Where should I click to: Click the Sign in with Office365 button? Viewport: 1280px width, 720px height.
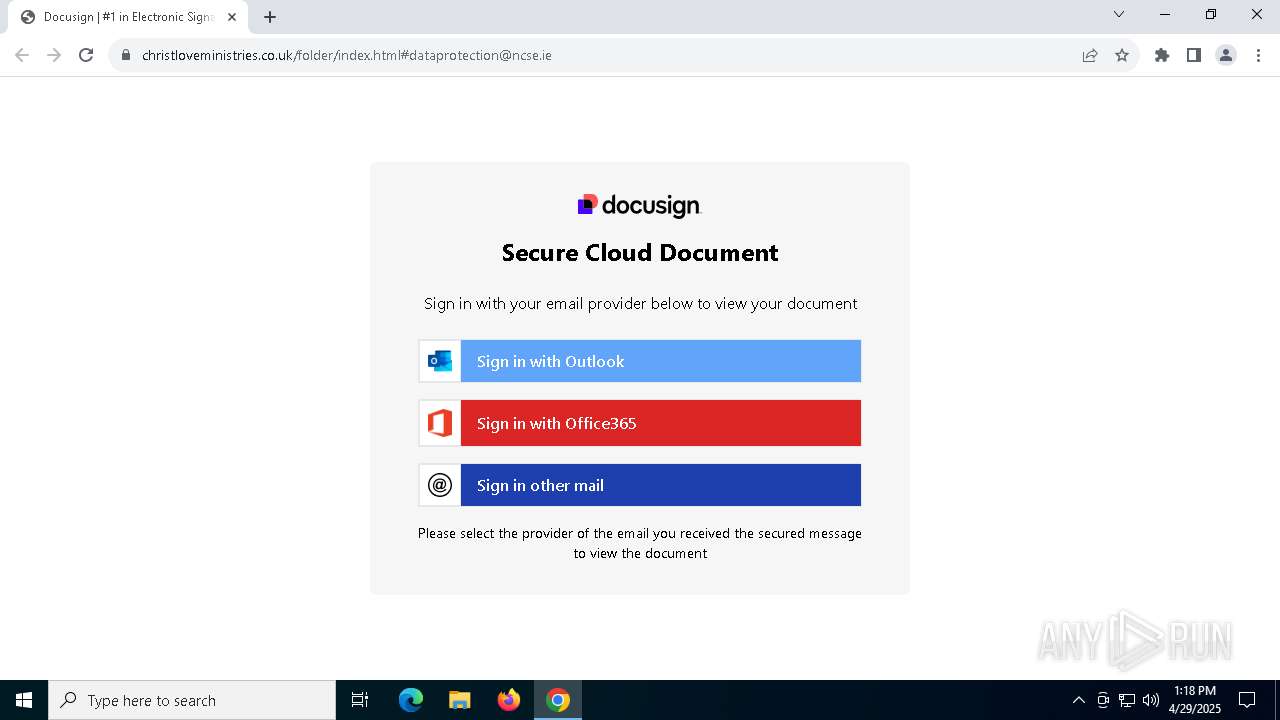640,423
